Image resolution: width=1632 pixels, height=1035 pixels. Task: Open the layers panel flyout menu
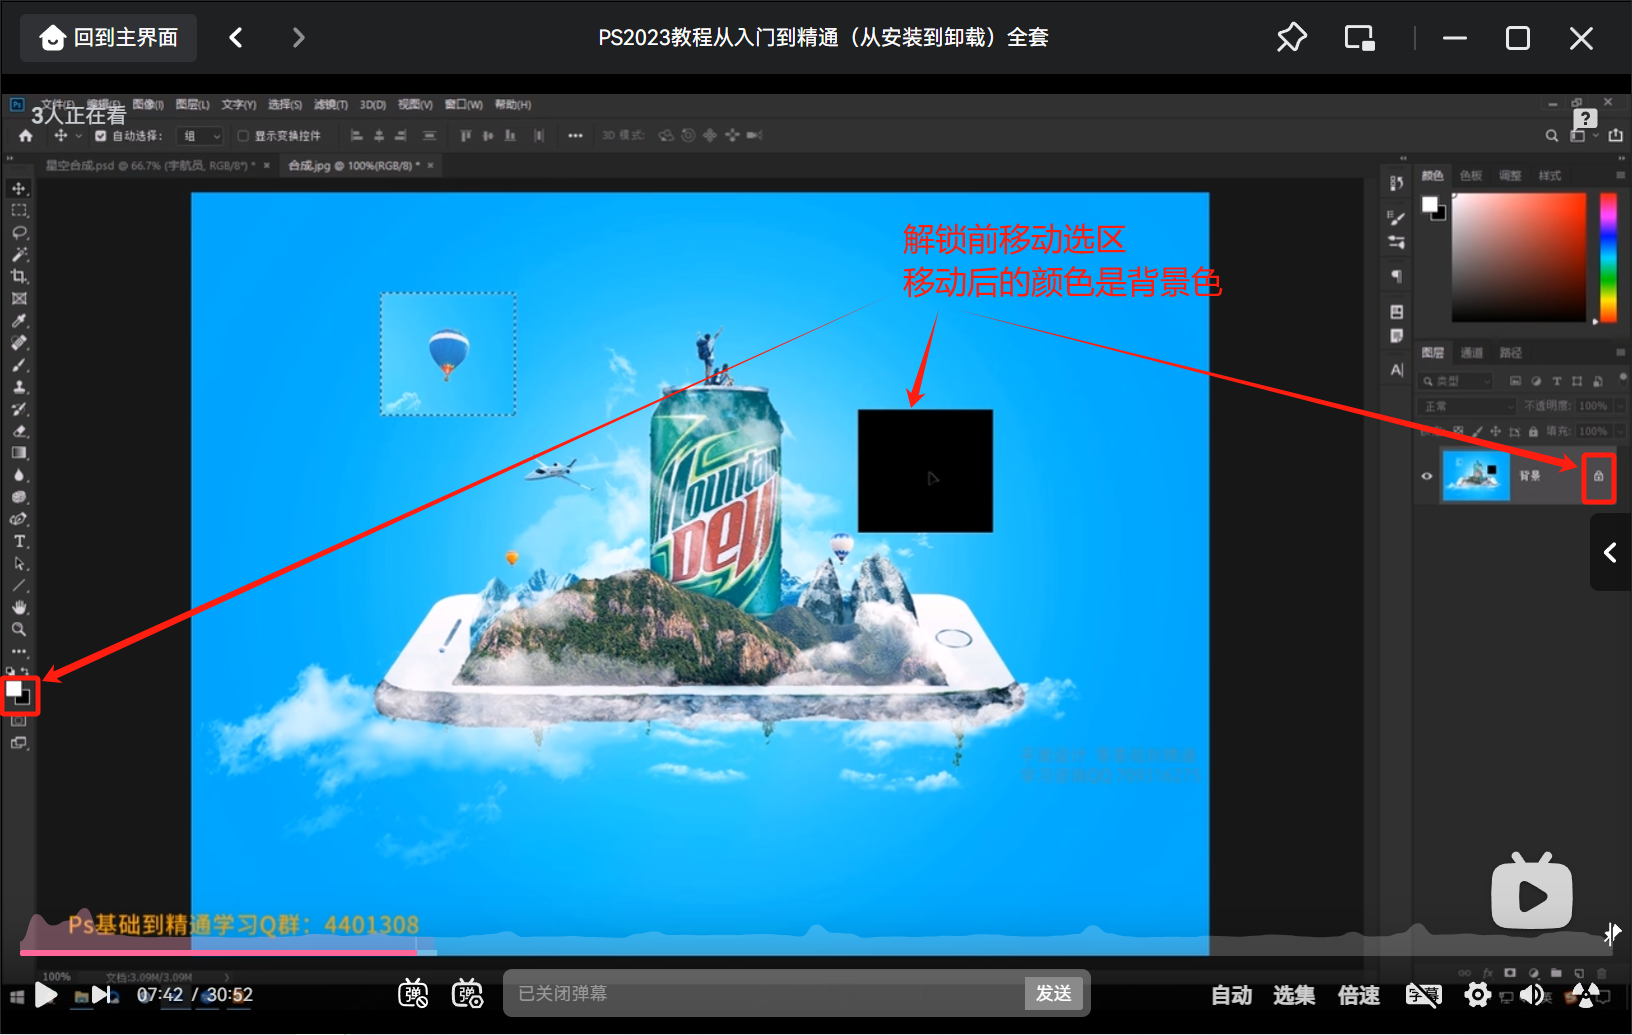[1620, 352]
